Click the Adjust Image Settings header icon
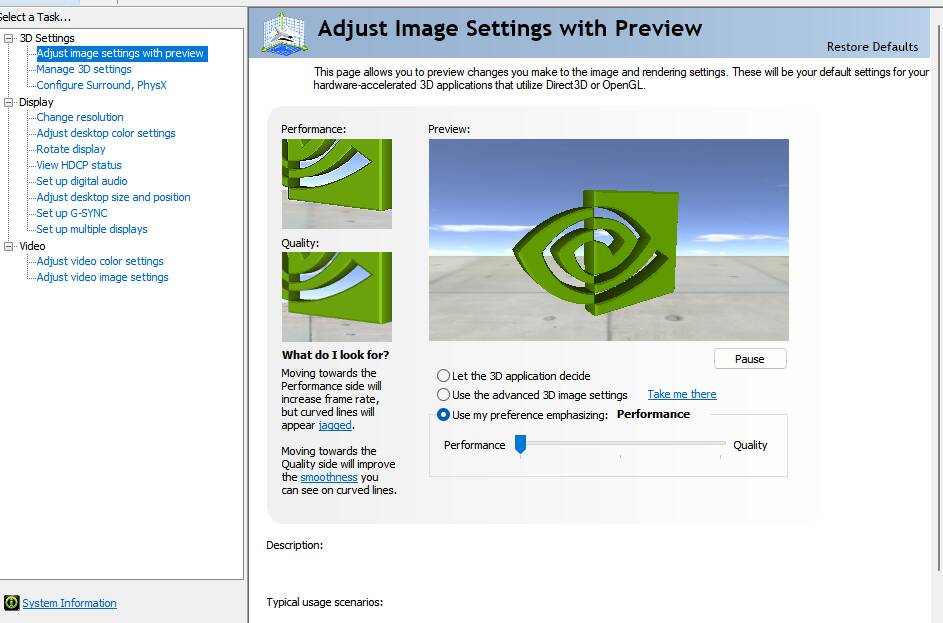 pyautogui.click(x=284, y=32)
